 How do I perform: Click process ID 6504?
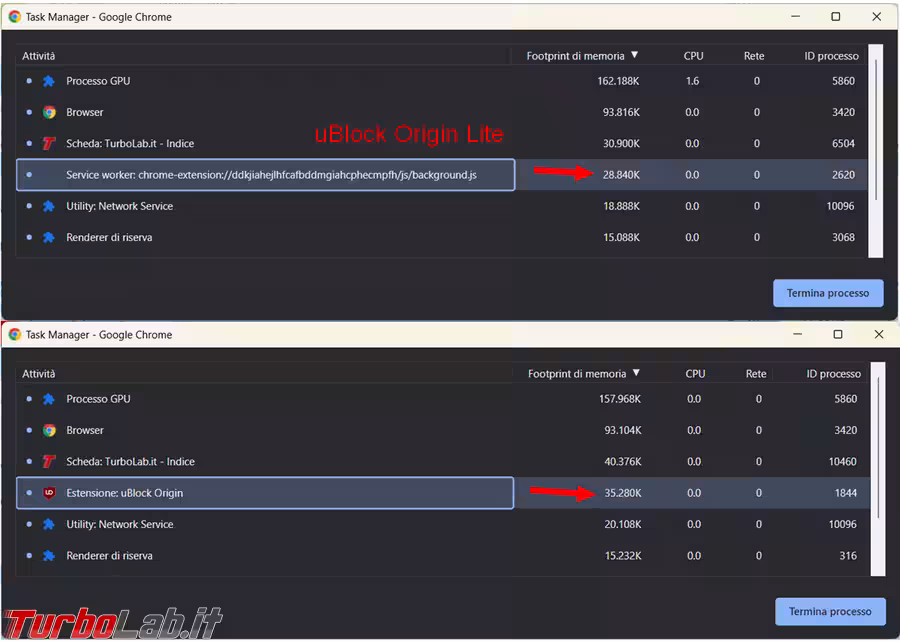click(843, 143)
